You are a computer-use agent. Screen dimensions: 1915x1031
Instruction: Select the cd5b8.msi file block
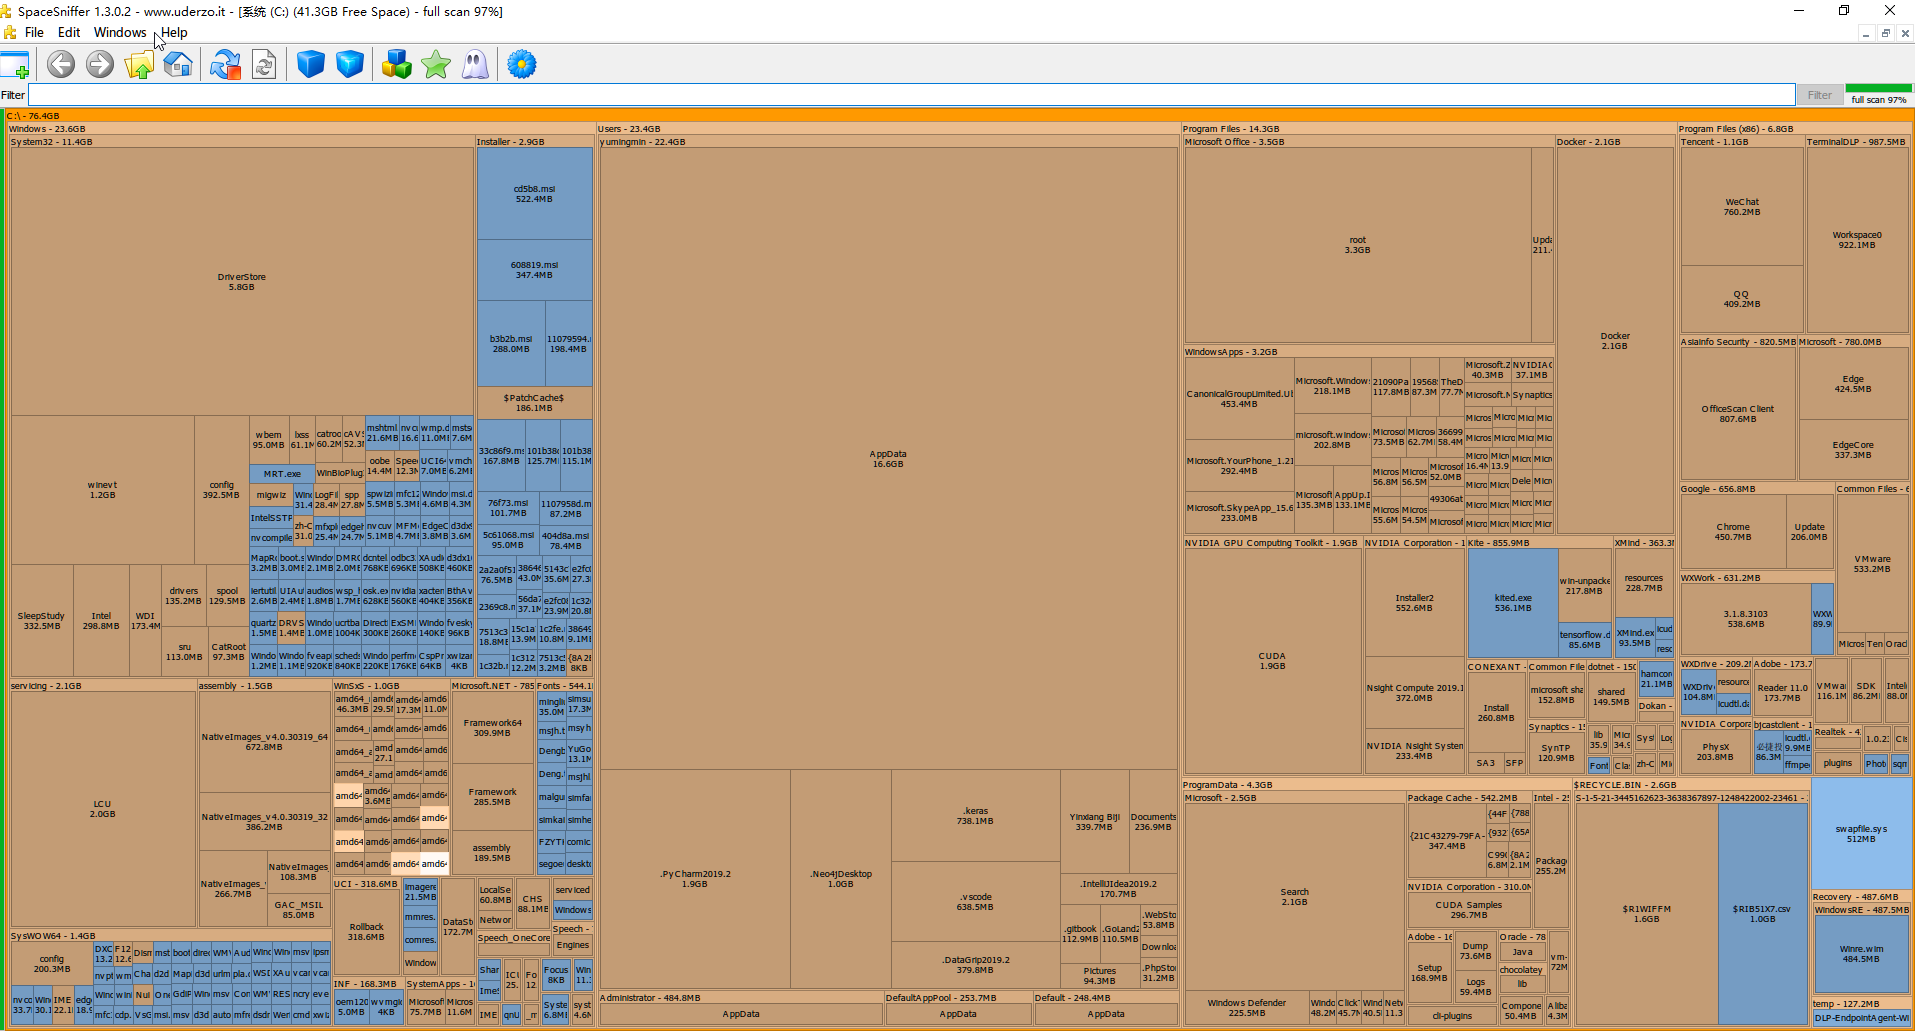click(x=534, y=194)
